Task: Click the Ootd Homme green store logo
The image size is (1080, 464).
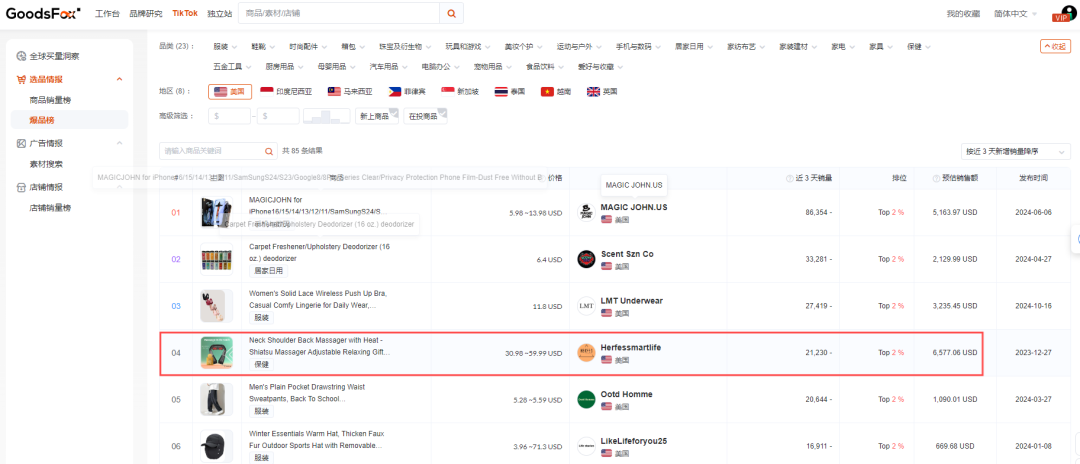Action: (586, 399)
